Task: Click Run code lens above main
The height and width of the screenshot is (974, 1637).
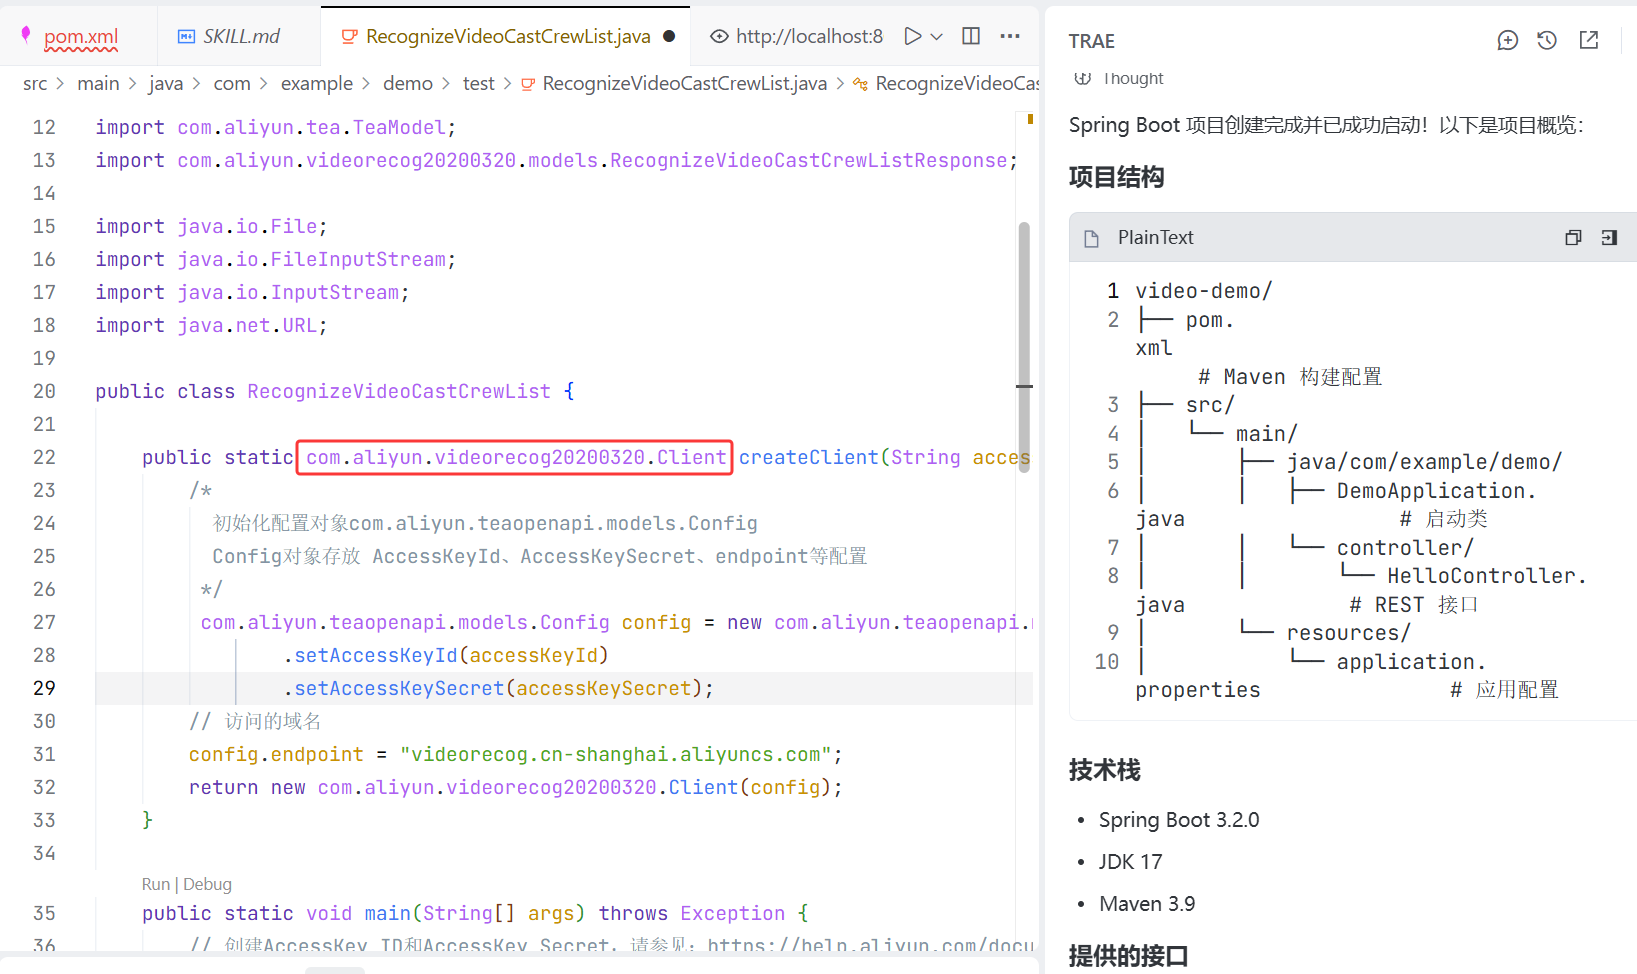Action: point(156,884)
